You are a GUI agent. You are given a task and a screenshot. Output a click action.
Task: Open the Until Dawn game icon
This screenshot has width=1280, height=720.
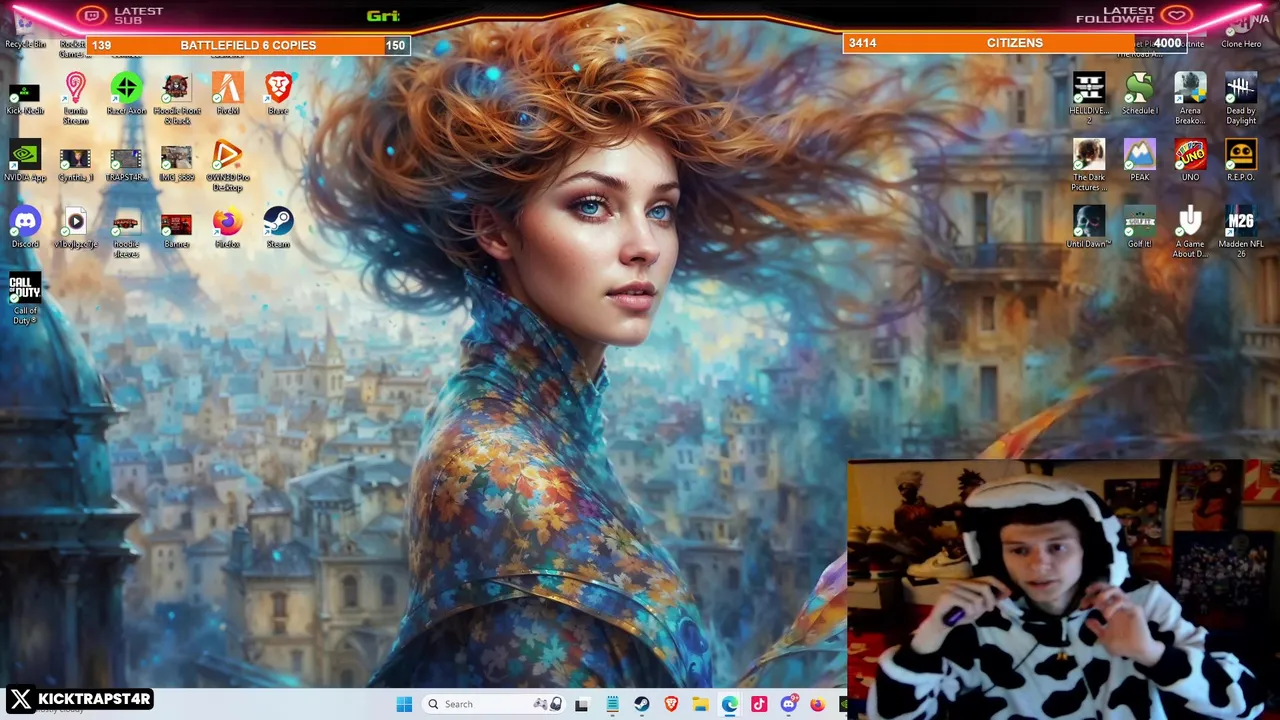point(1089,229)
